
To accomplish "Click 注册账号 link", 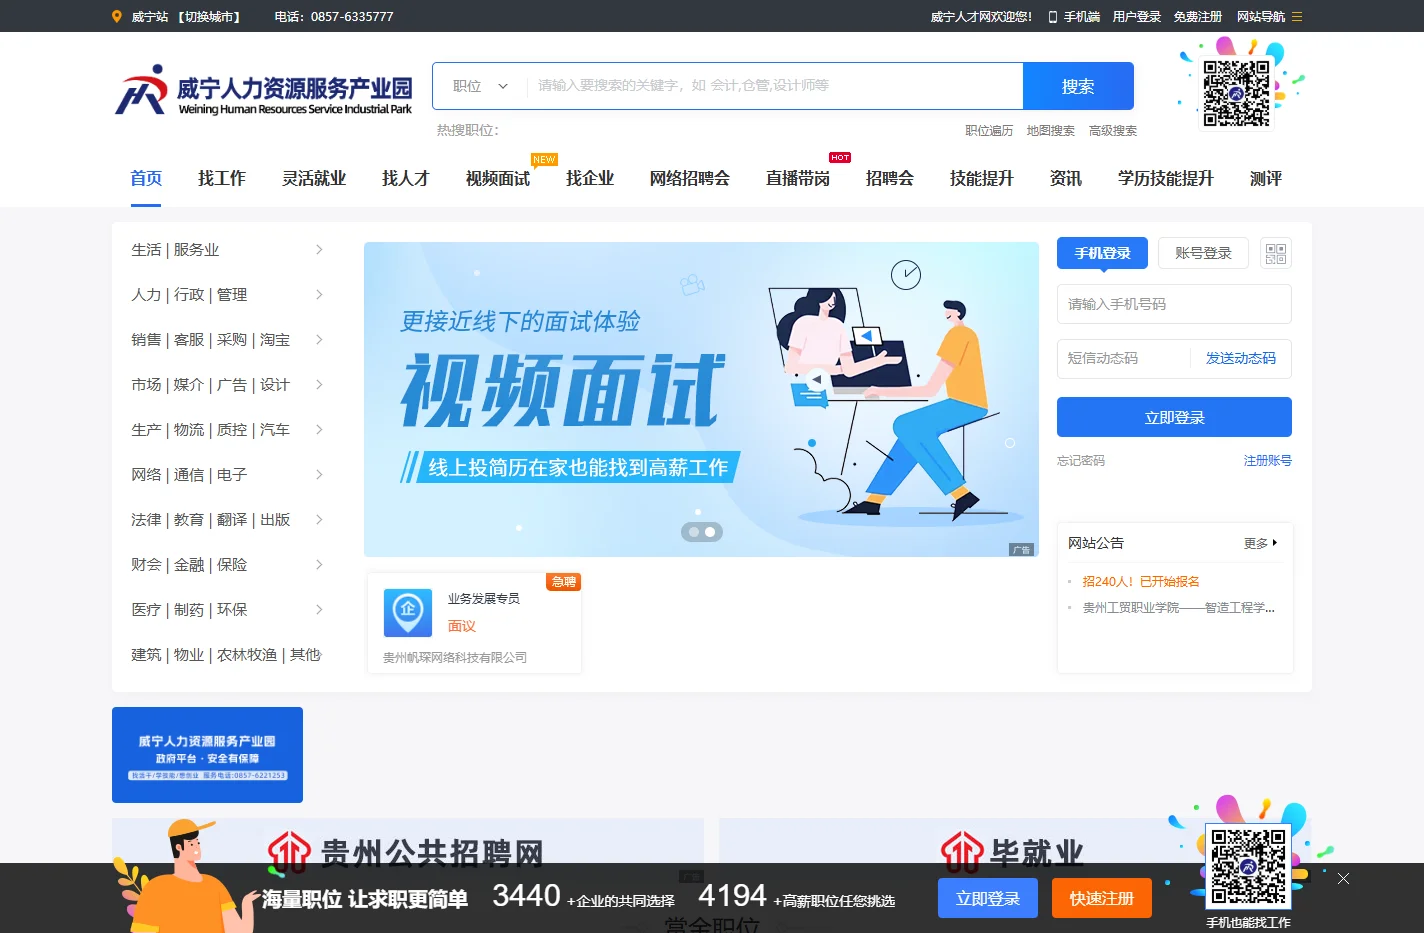I will point(1268,461).
